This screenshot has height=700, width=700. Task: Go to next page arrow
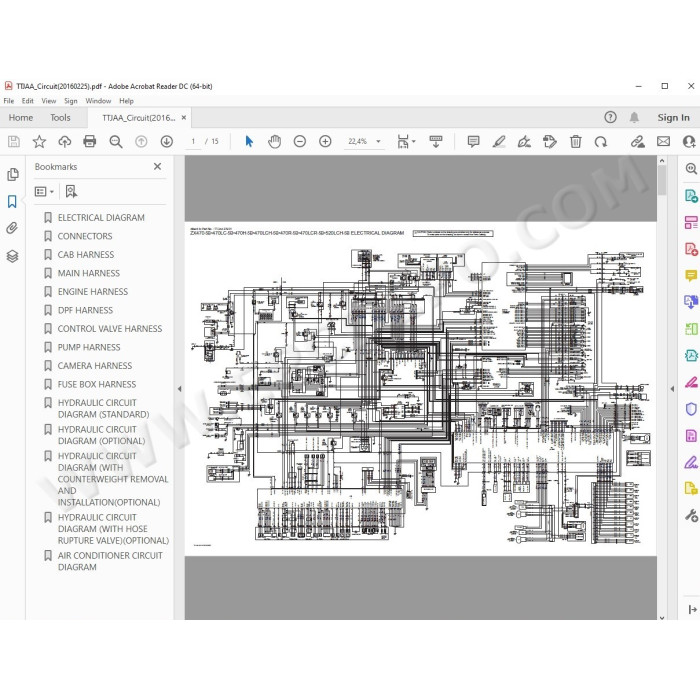click(x=167, y=142)
